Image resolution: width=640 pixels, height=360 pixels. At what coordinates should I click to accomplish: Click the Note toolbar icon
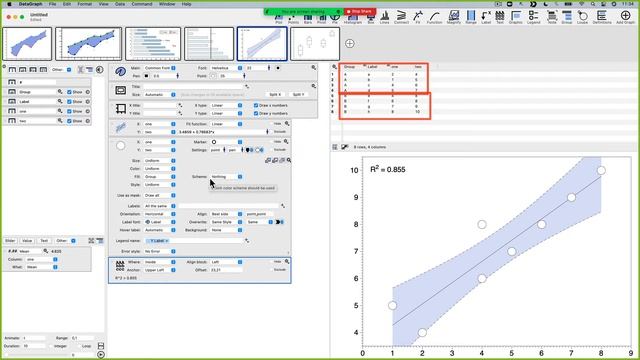pyautogui.click(x=551, y=17)
